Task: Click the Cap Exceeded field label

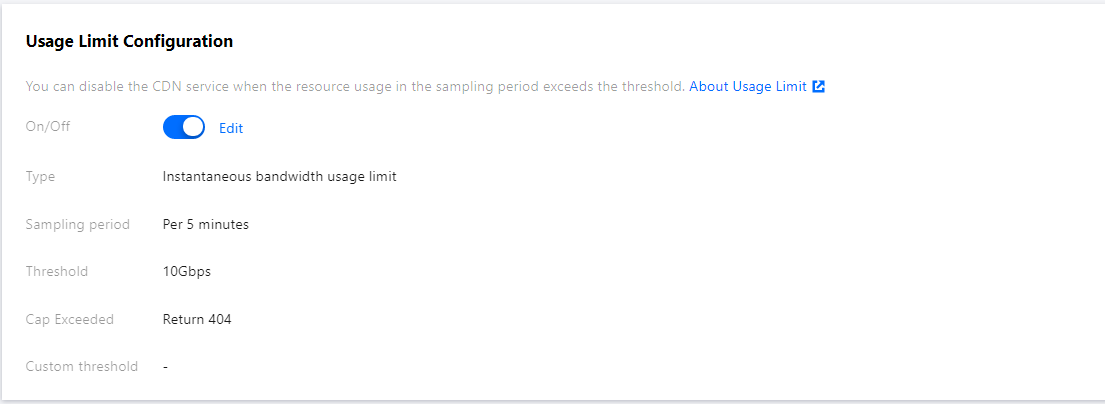Action: 69,320
